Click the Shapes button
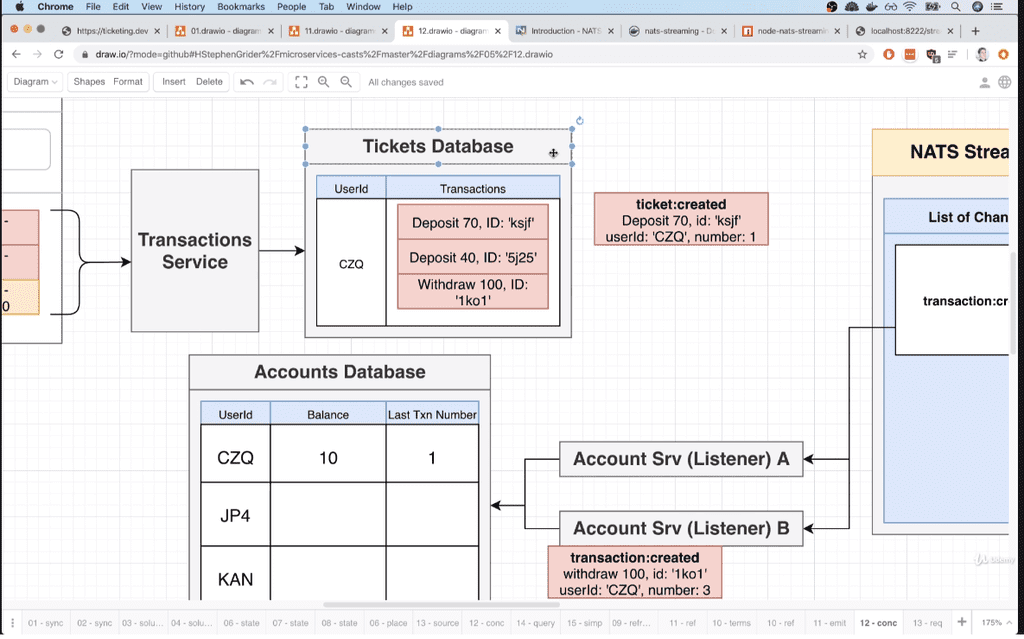Screen dimensions: 1024x639 click(x=89, y=82)
